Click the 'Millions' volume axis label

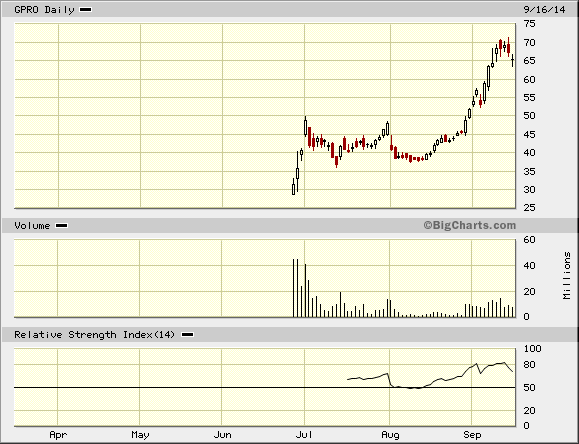click(x=567, y=276)
